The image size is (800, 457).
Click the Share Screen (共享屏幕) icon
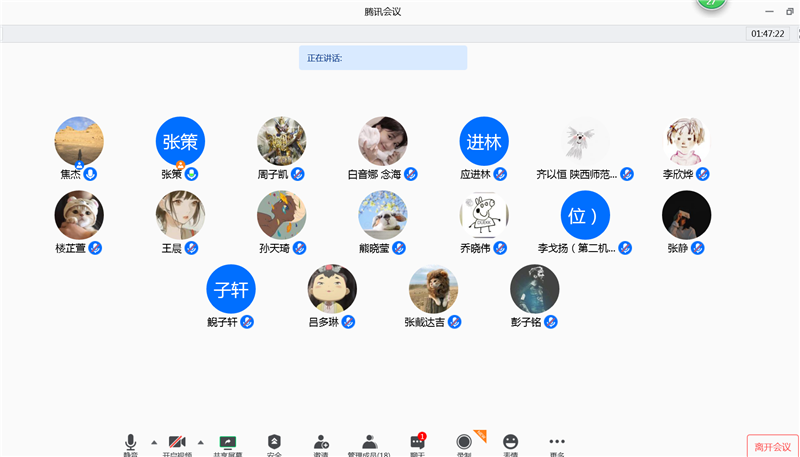227,443
